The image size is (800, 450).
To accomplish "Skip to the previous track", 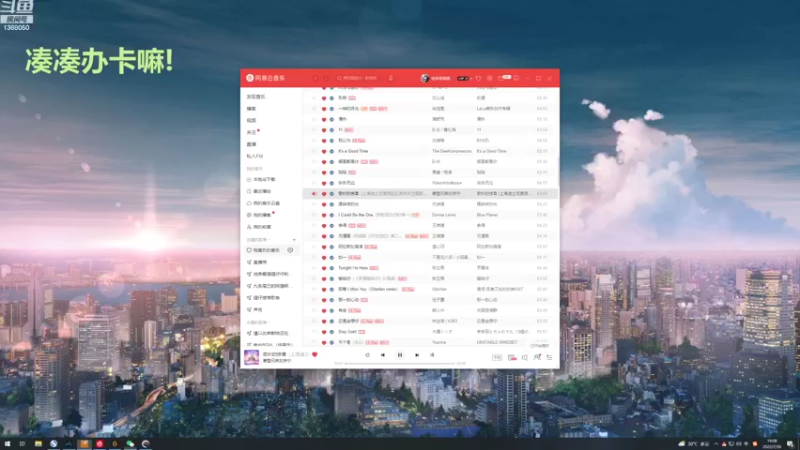I will pos(383,355).
